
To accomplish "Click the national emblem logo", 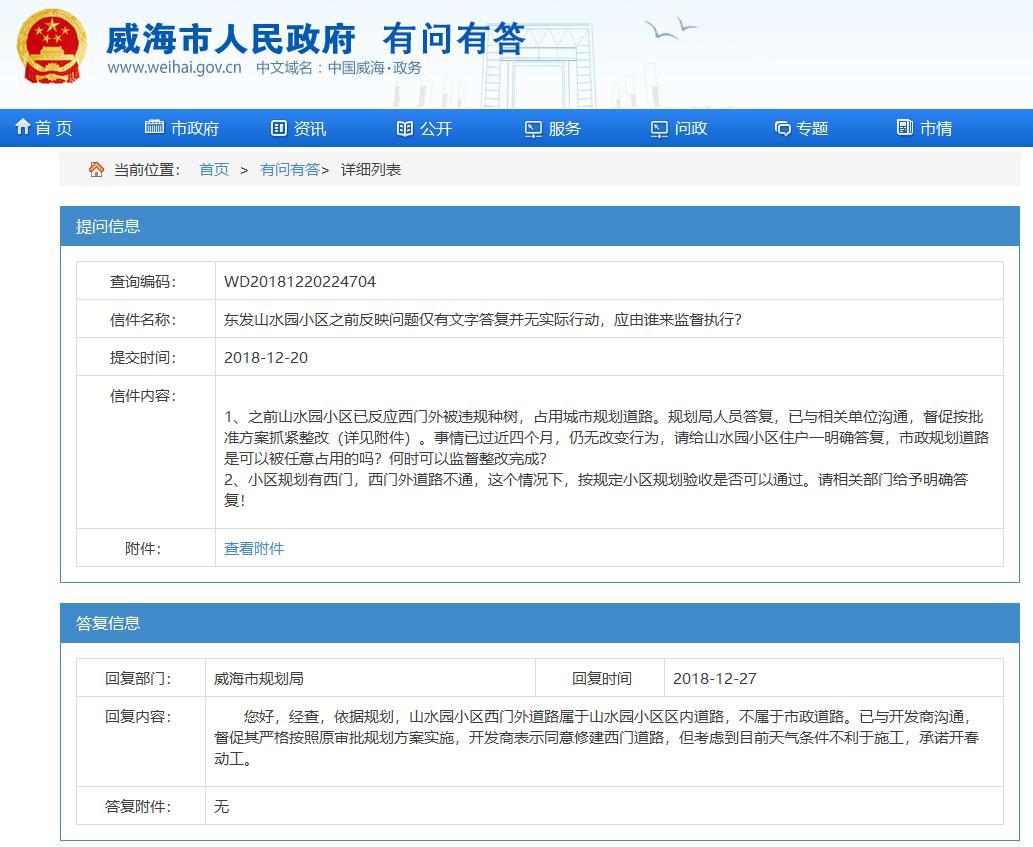I will click(50, 46).
